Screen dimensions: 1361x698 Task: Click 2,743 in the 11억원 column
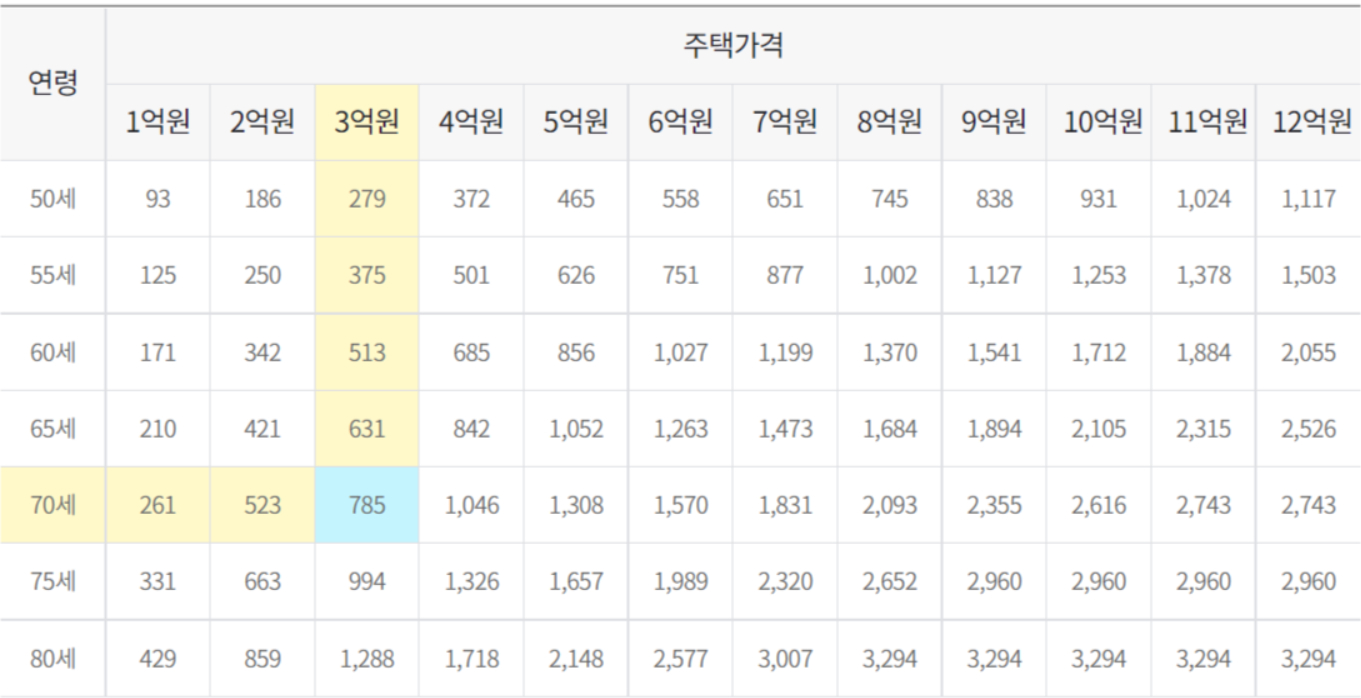(1203, 505)
